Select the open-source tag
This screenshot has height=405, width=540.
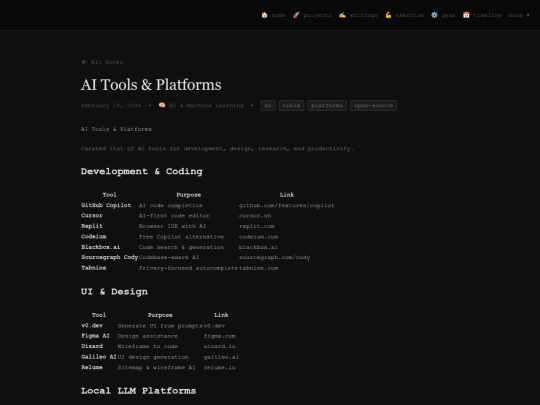tap(373, 105)
